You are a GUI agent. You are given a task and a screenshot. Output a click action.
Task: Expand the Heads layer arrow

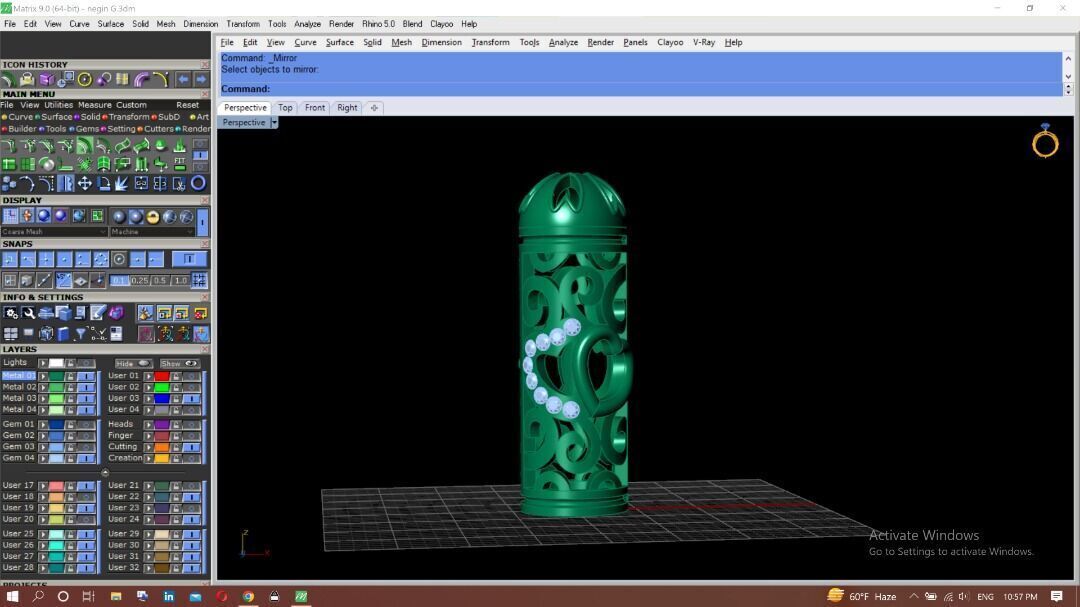(x=148, y=424)
